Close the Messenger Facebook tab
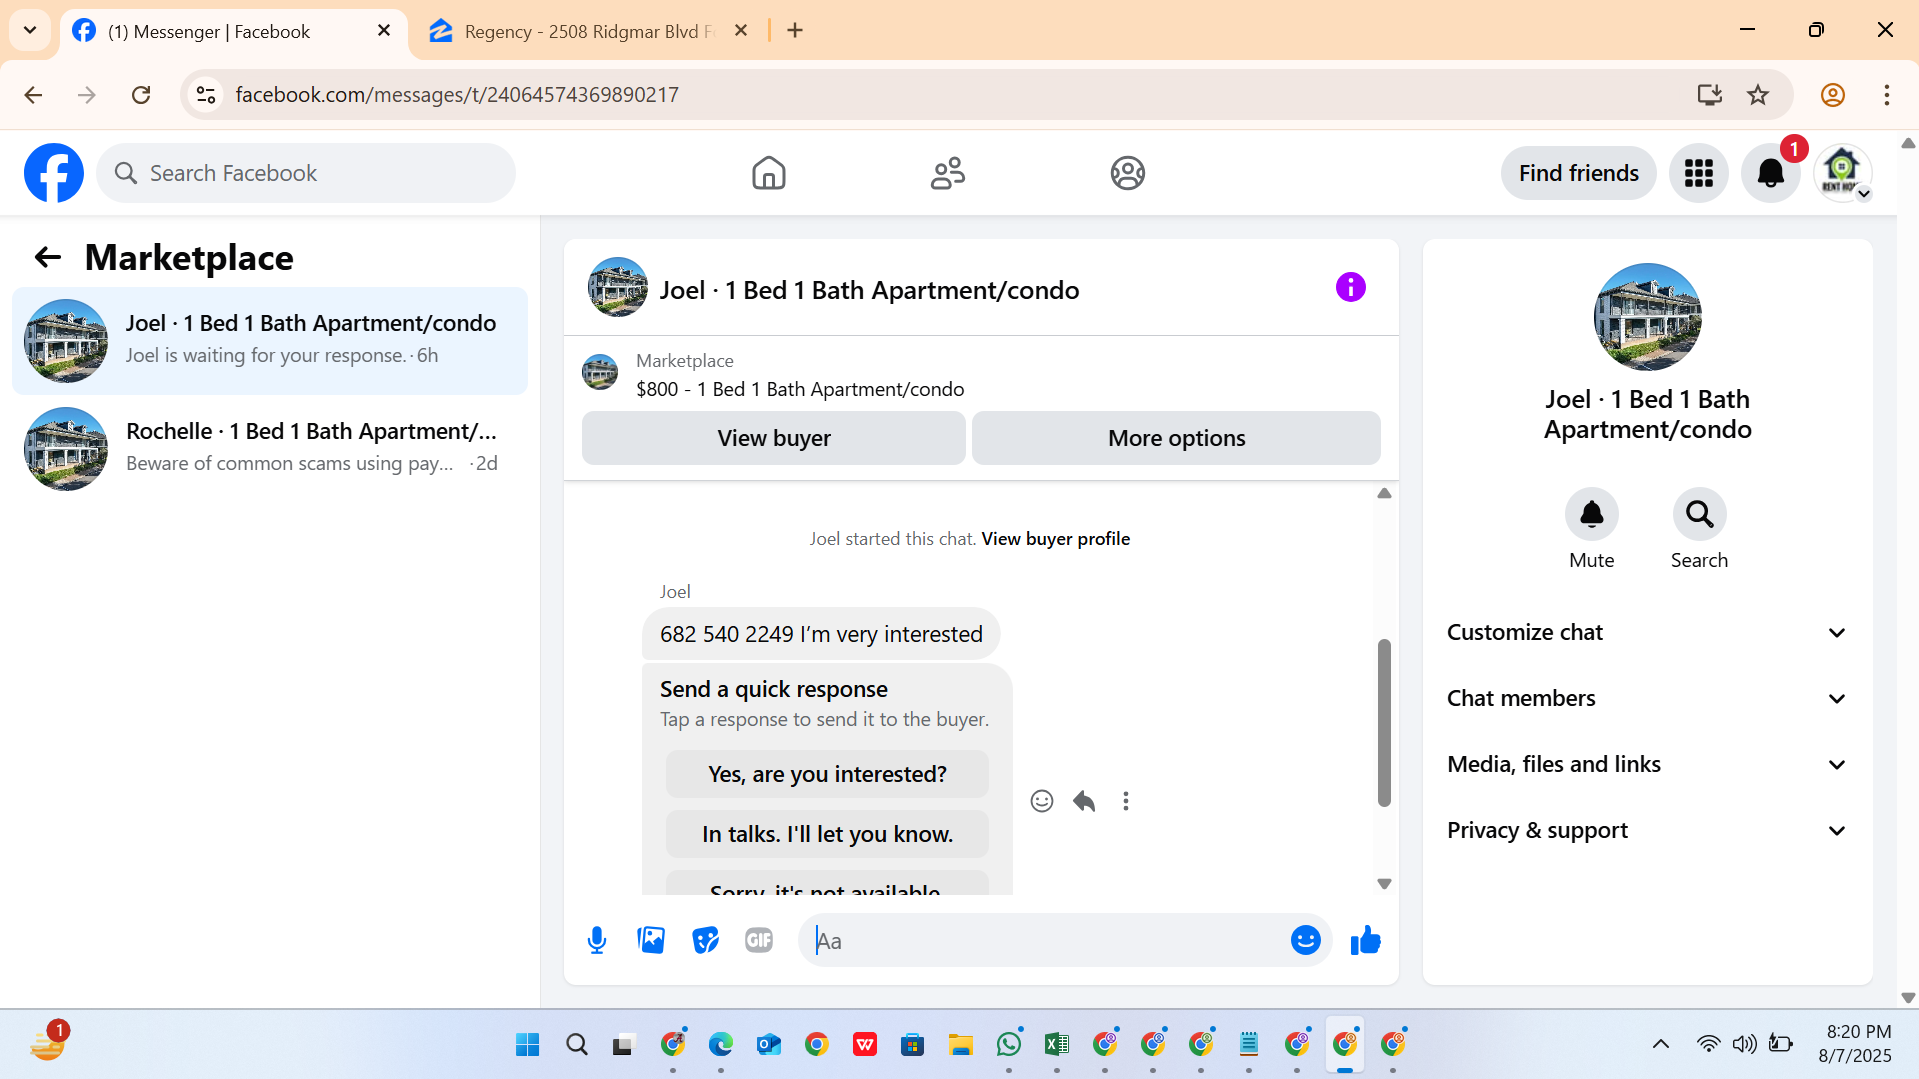The height and width of the screenshot is (1079, 1919). [x=384, y=31]
